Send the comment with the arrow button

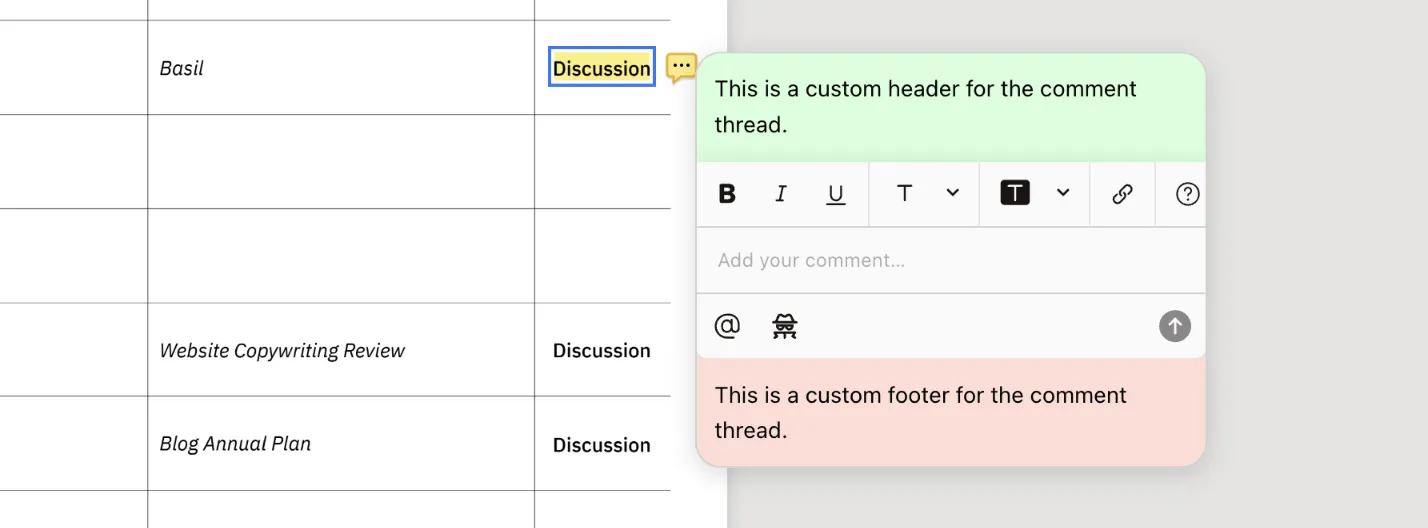pos(1175,326)
